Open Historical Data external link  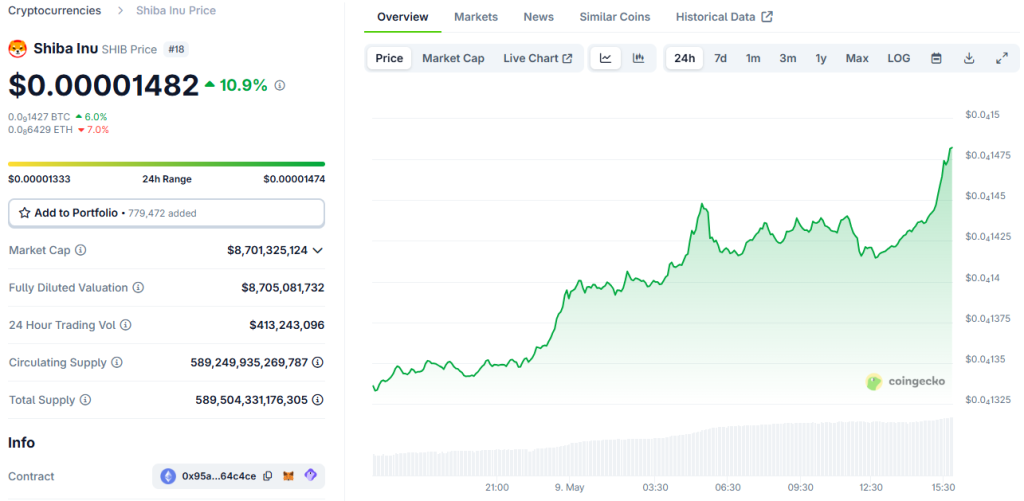tap(723, 17)
